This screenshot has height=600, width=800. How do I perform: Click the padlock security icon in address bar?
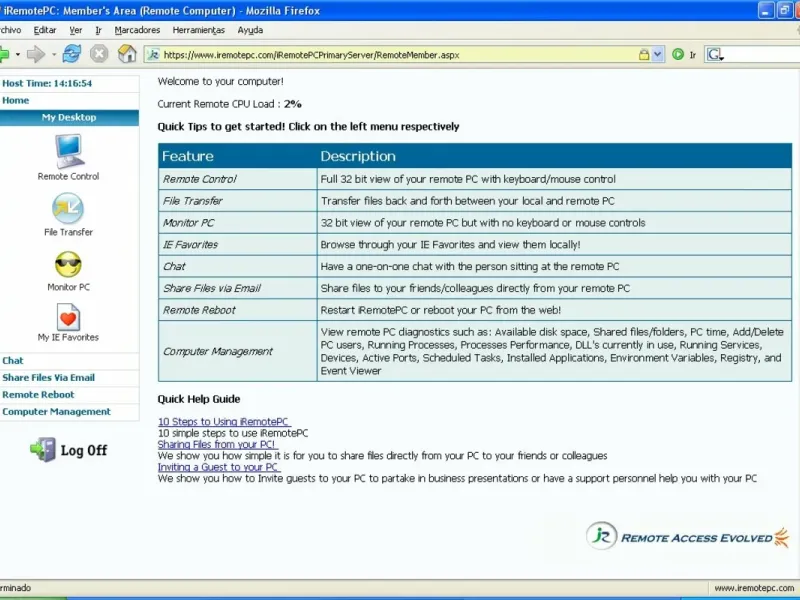pyautogui.click(x=644, y=55)
